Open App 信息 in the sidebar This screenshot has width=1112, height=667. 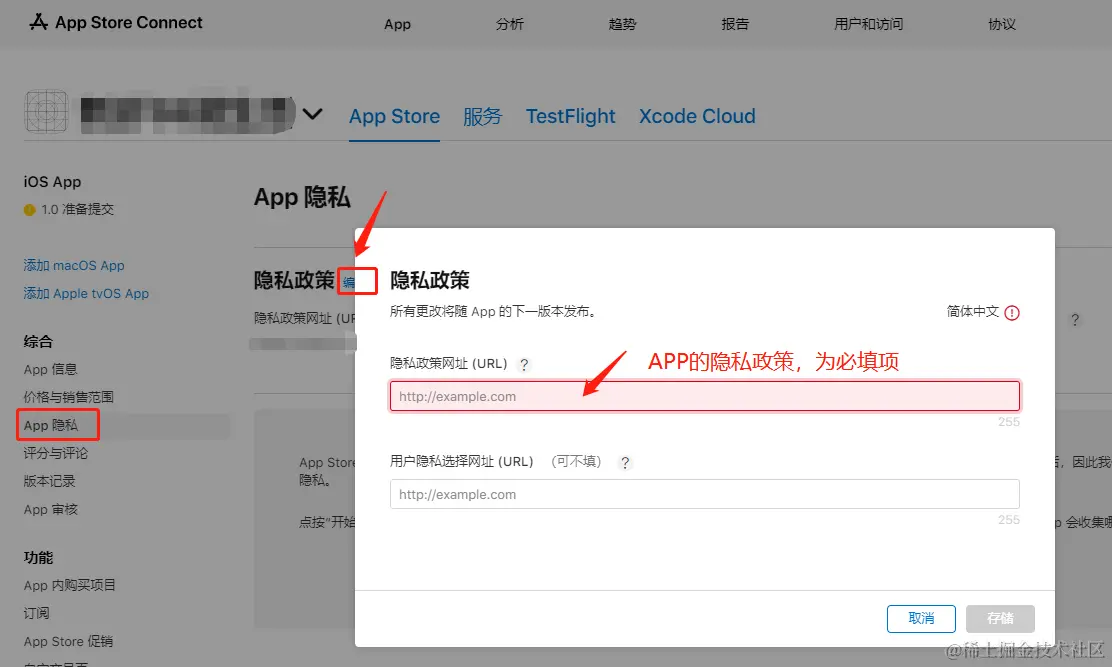pos(50,369)
